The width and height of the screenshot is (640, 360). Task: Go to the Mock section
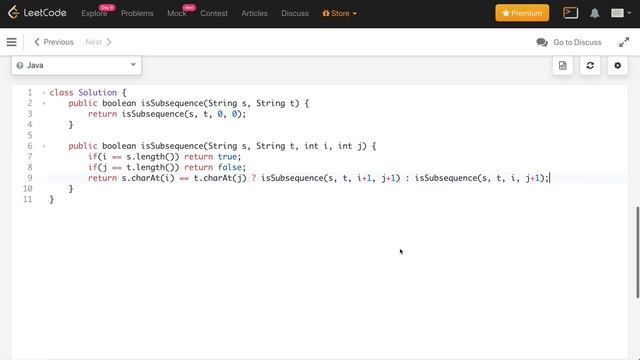pos(177,13)
